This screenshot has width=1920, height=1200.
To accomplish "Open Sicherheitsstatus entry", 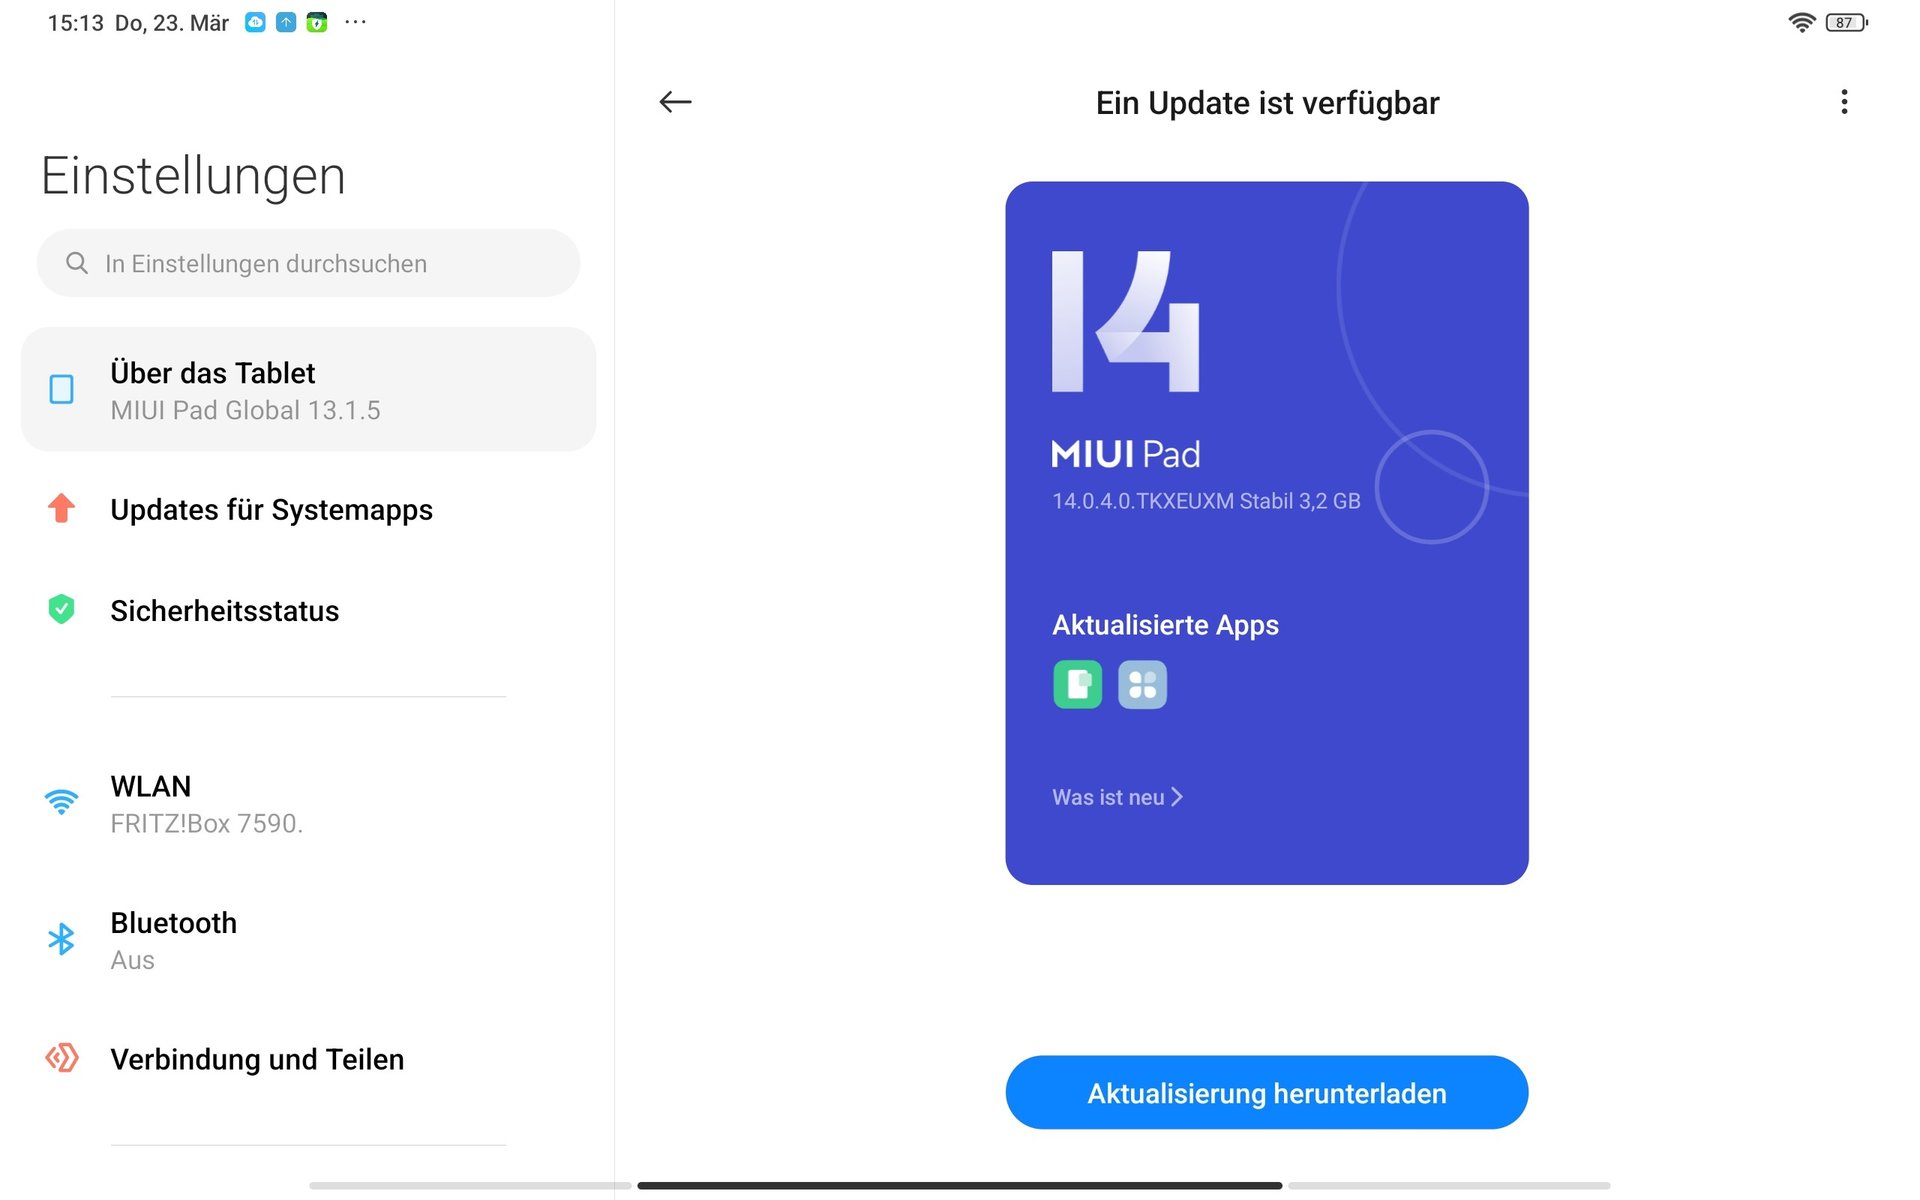I will [308, 611].
